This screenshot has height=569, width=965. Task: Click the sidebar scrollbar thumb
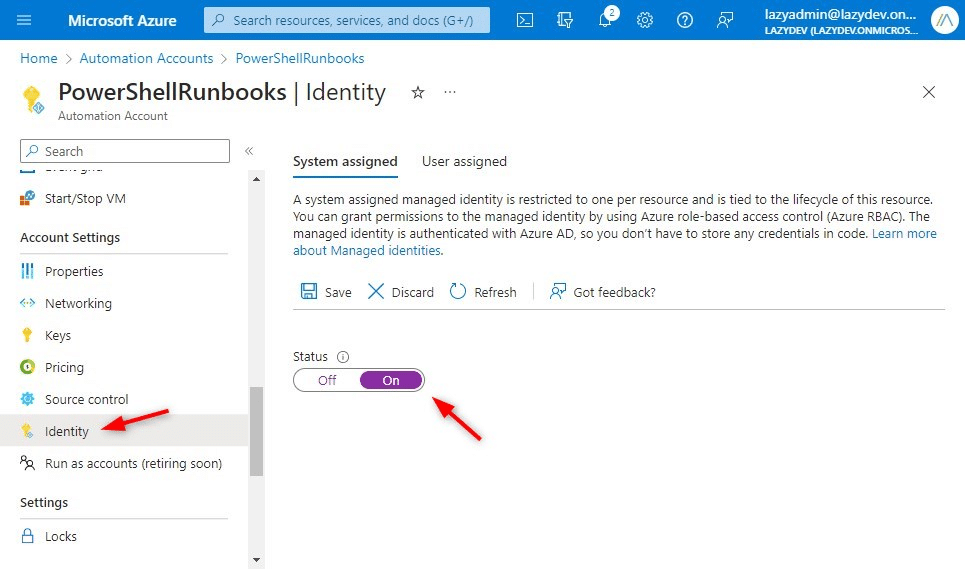[257, 431]
